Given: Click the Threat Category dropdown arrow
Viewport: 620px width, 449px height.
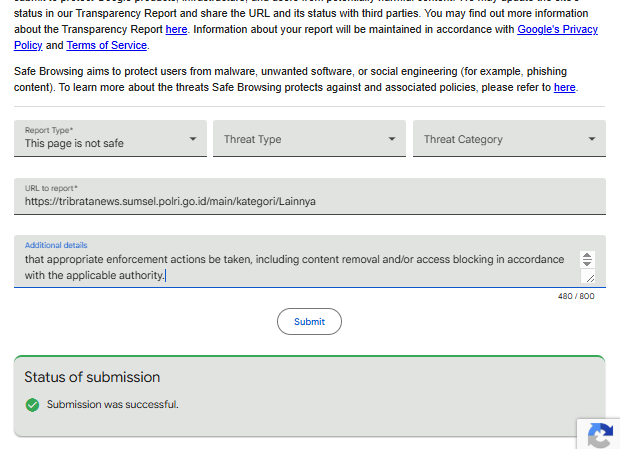Looking at the screenshot, I should [592, 139].
